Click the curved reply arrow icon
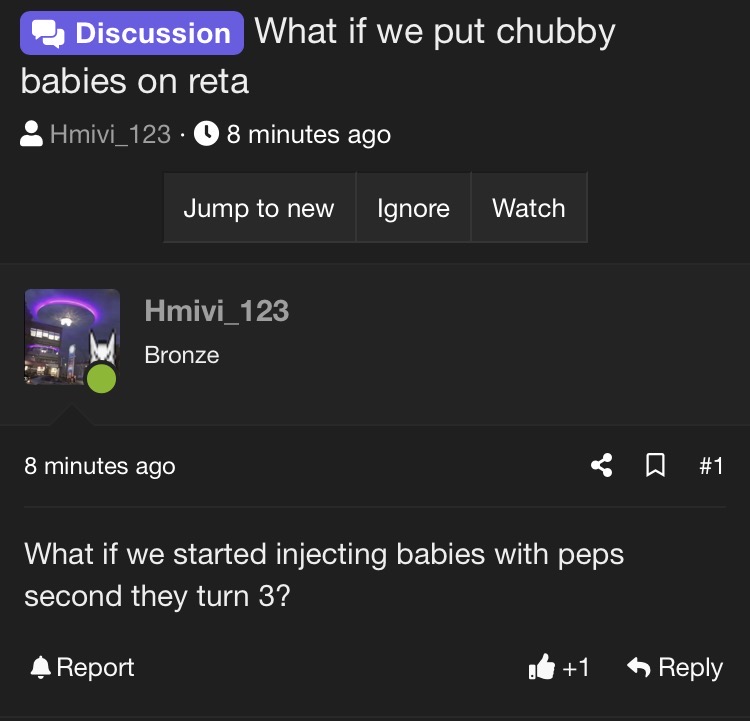The height and width of the screenshot is (721, 750). [x=639, y=667]
